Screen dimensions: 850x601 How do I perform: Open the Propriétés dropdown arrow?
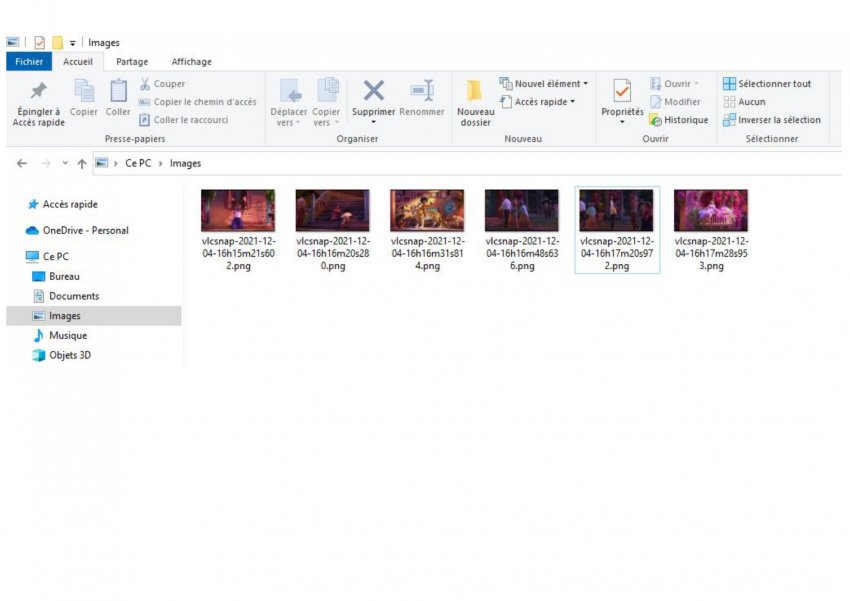(622, 122)
